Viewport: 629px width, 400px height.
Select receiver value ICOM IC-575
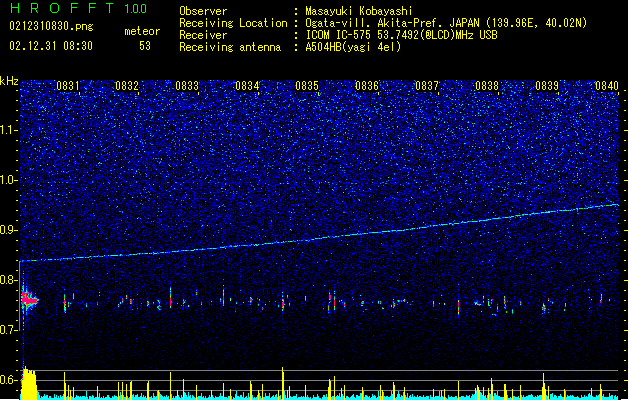click(x=339, y=35)
